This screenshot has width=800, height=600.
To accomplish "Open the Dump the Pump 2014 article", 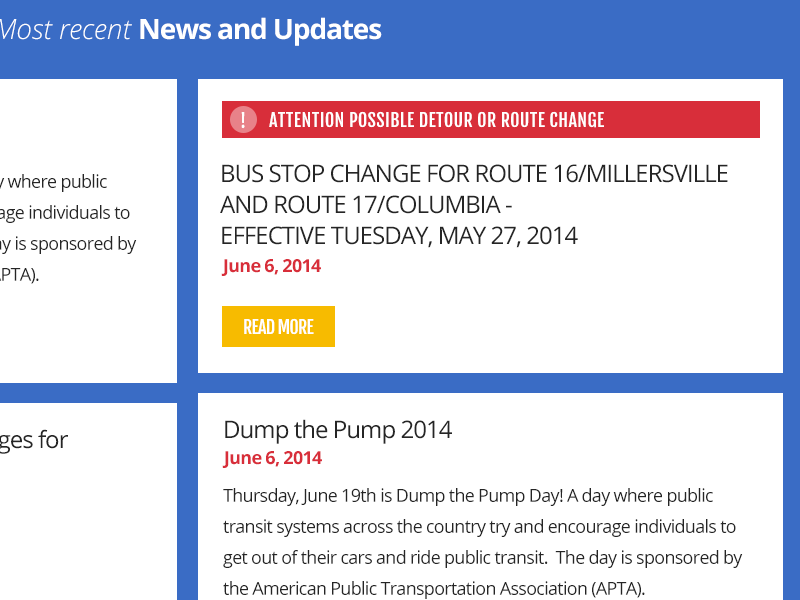I will [338, 429].
